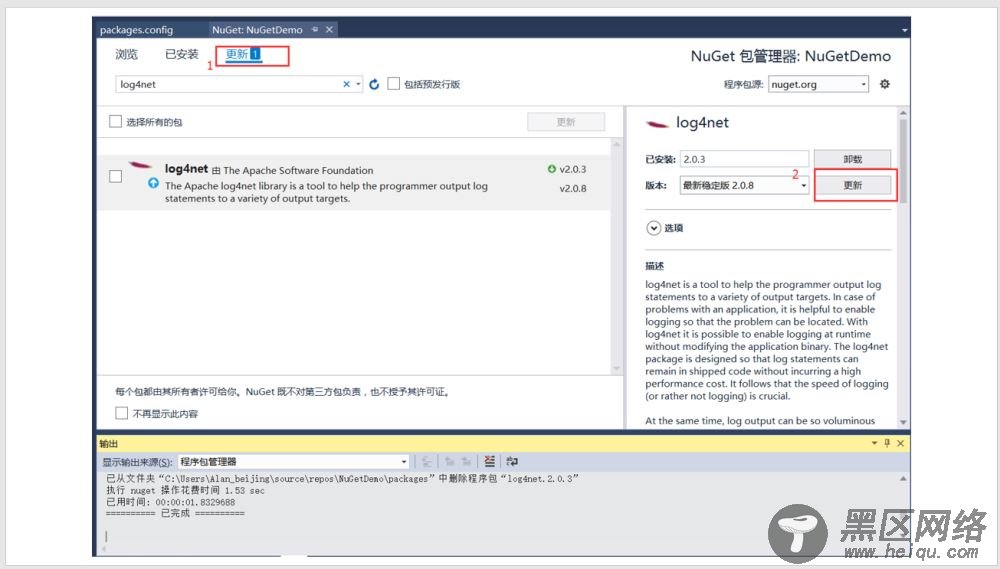Close the output panel
This screenshot has width=1000, height=569.
[x=901, y=443]
